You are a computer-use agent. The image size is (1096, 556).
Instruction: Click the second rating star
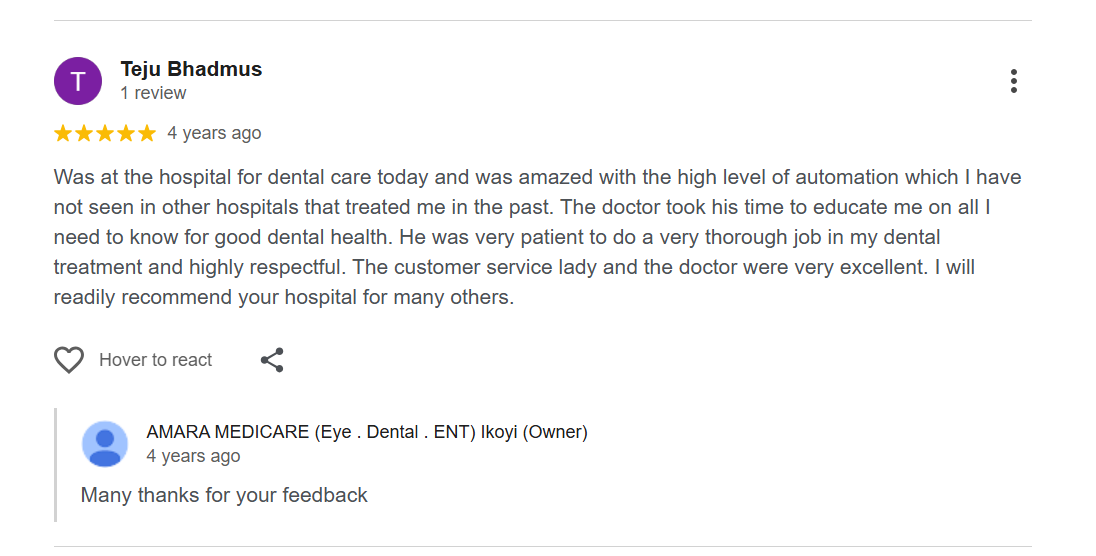84,133
